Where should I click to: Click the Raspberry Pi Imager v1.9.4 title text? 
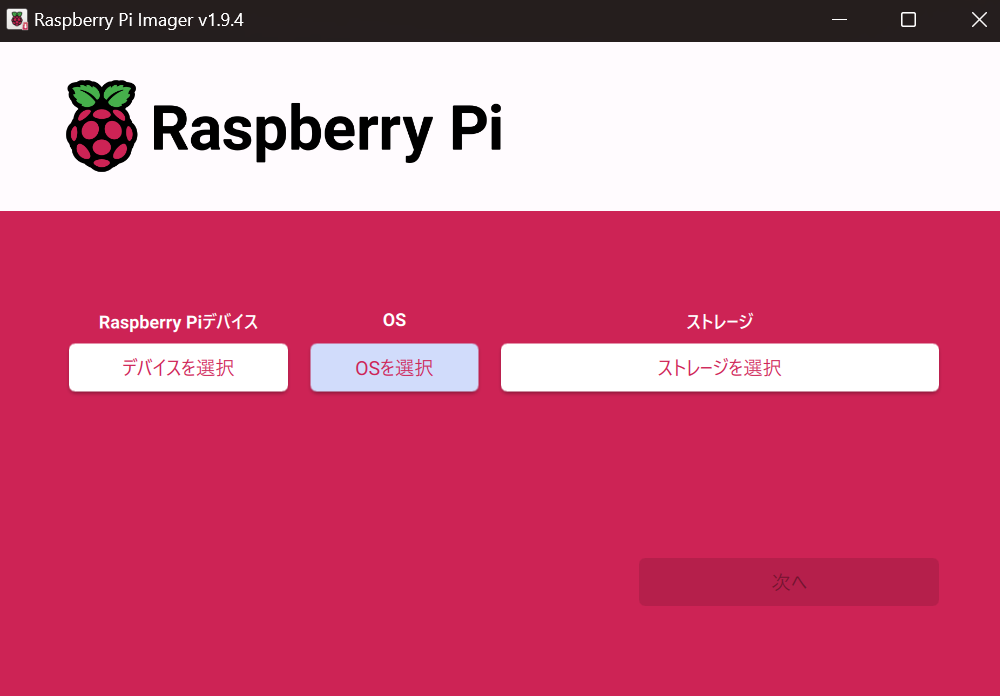tap(138, 20)
